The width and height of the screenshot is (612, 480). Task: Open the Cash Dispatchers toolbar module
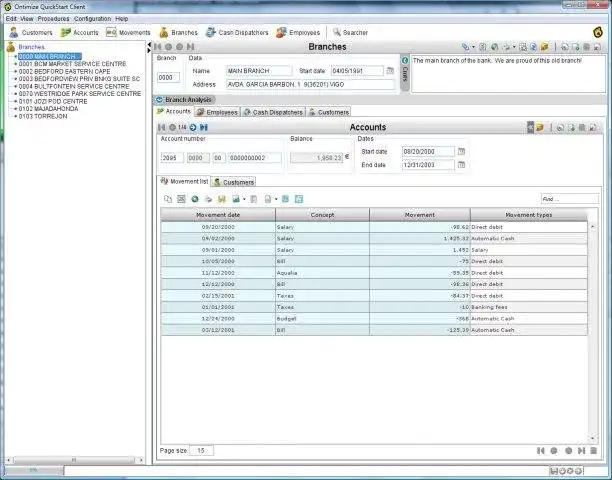pyautogui.click(x=237, y=33)
